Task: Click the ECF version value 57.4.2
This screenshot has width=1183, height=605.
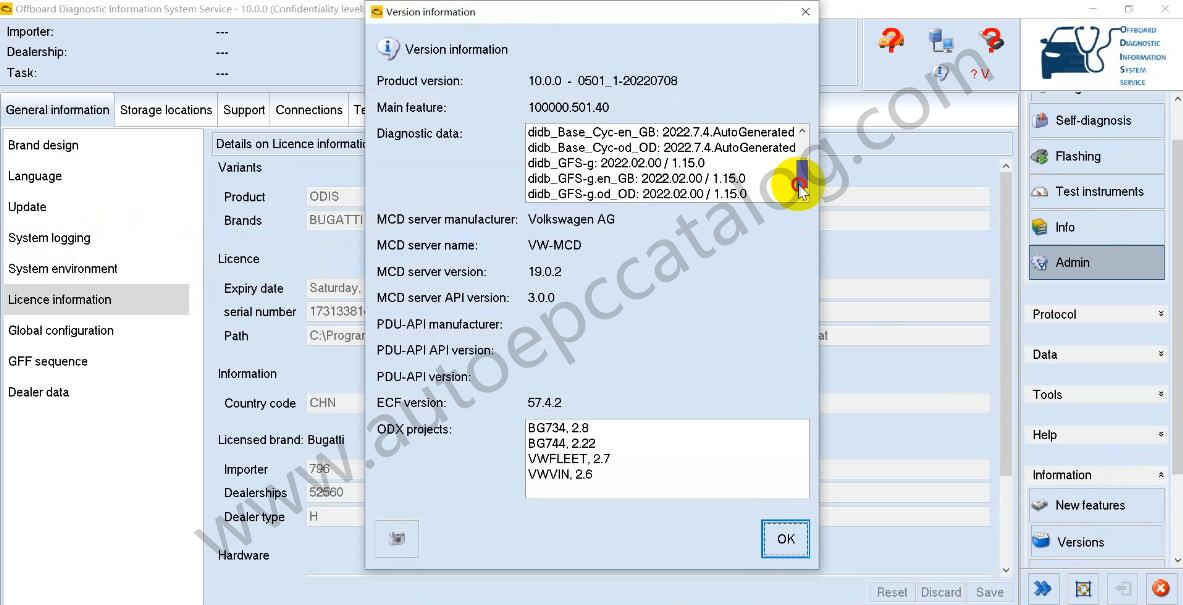Action: pos(544,403)
